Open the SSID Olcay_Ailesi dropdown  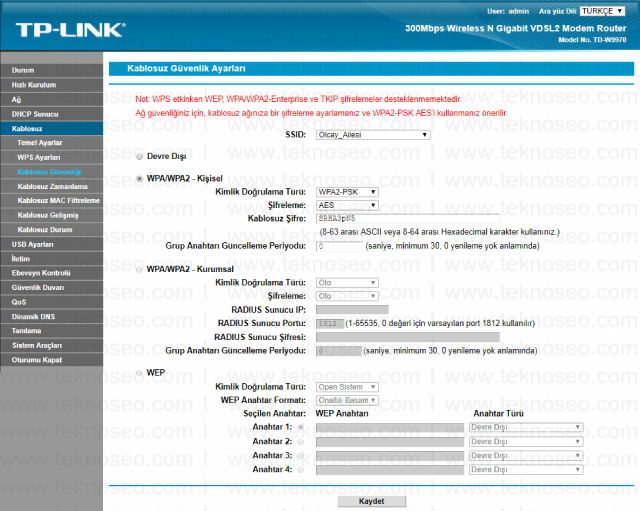[373, 135]
